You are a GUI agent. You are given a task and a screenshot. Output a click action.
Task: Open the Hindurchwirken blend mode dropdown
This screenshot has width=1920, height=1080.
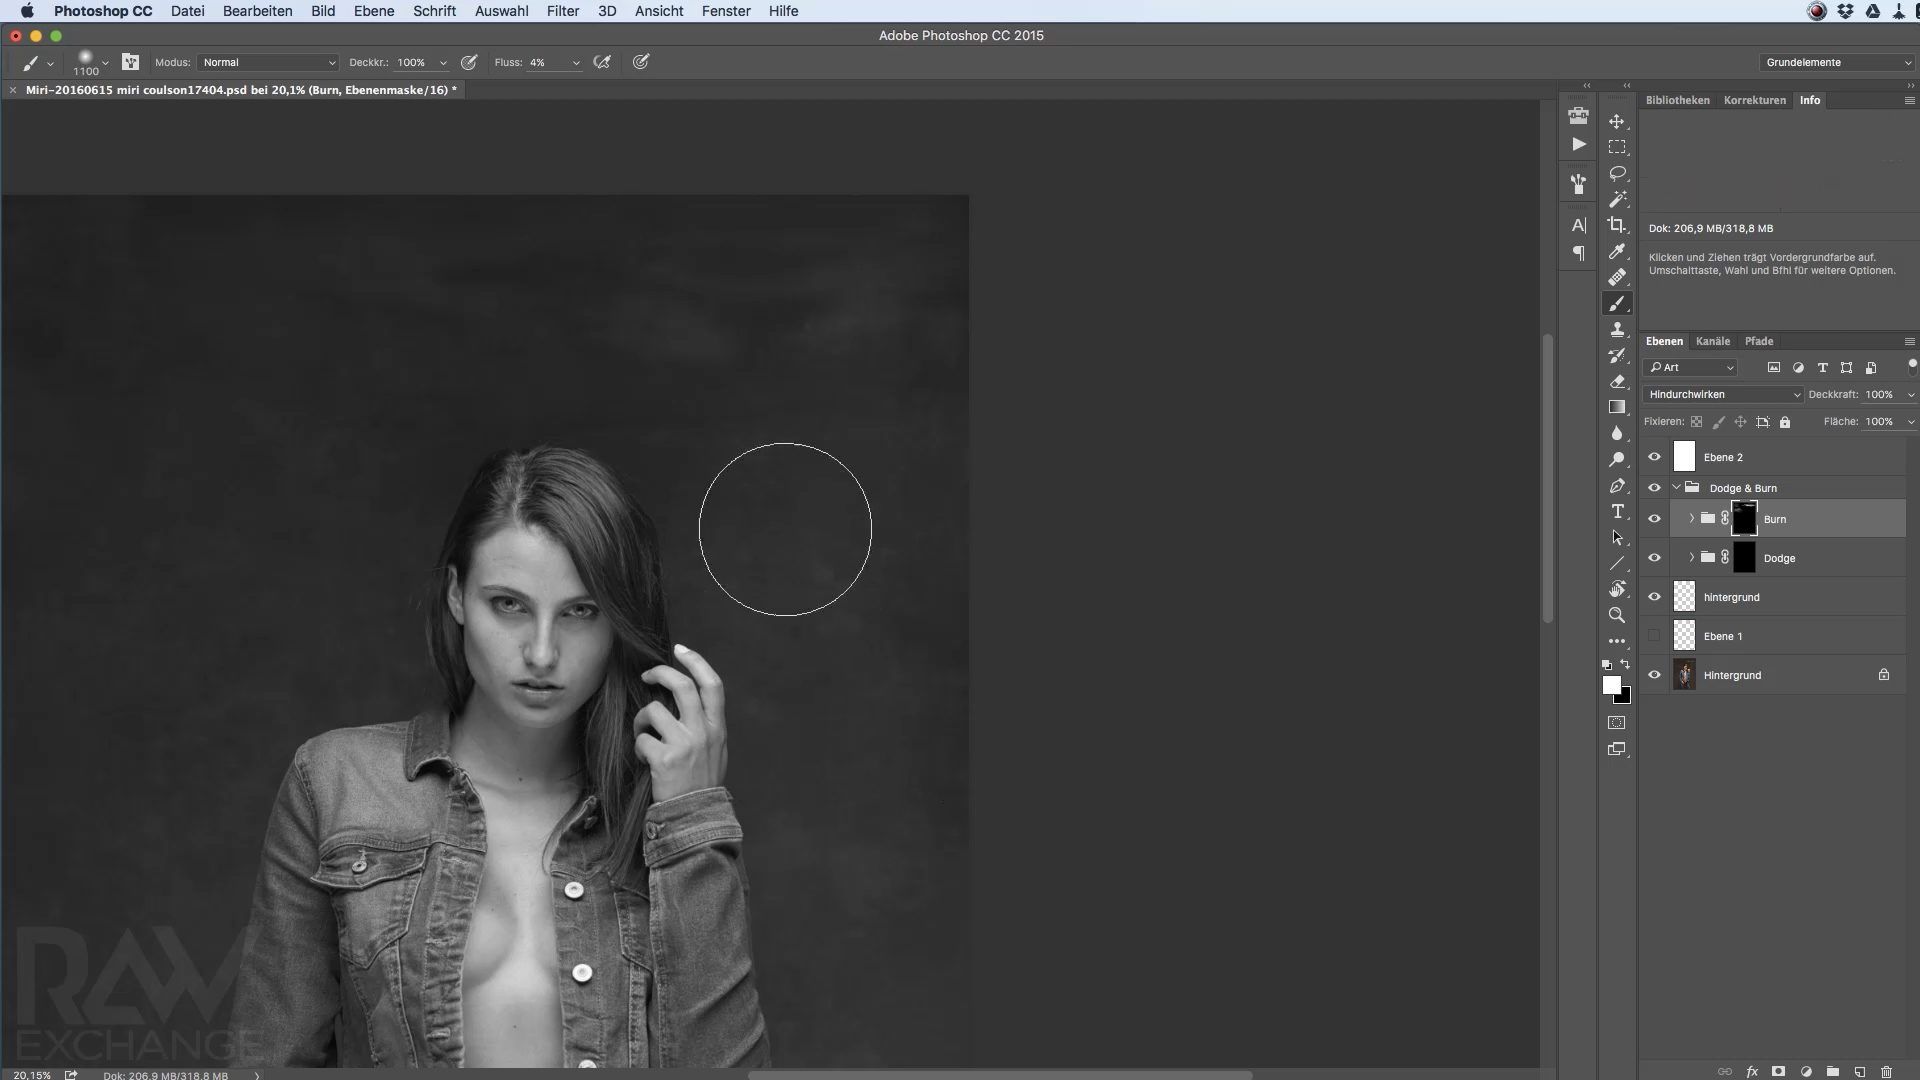1723,394
